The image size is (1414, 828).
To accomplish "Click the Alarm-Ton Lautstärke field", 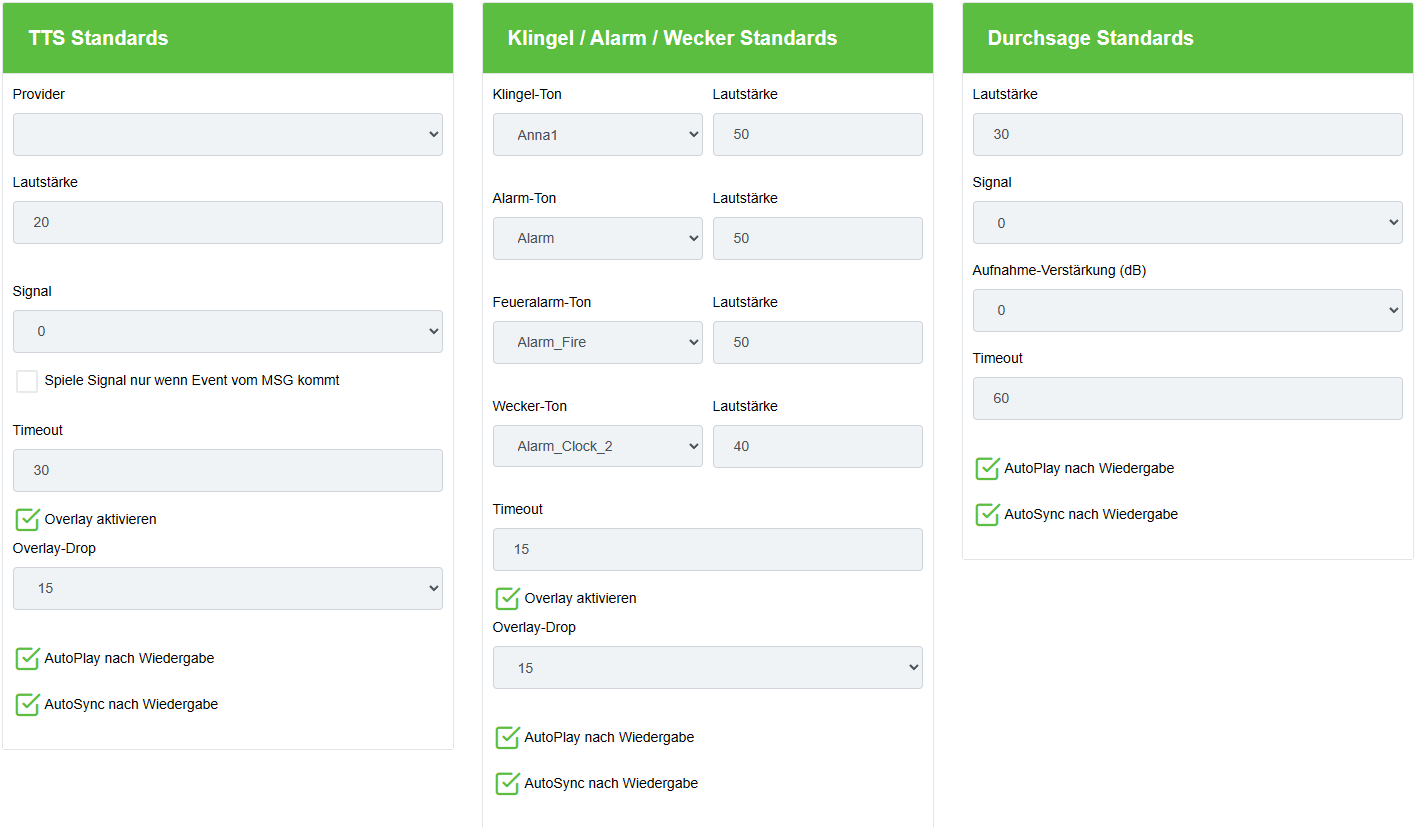I will point(817,239).
